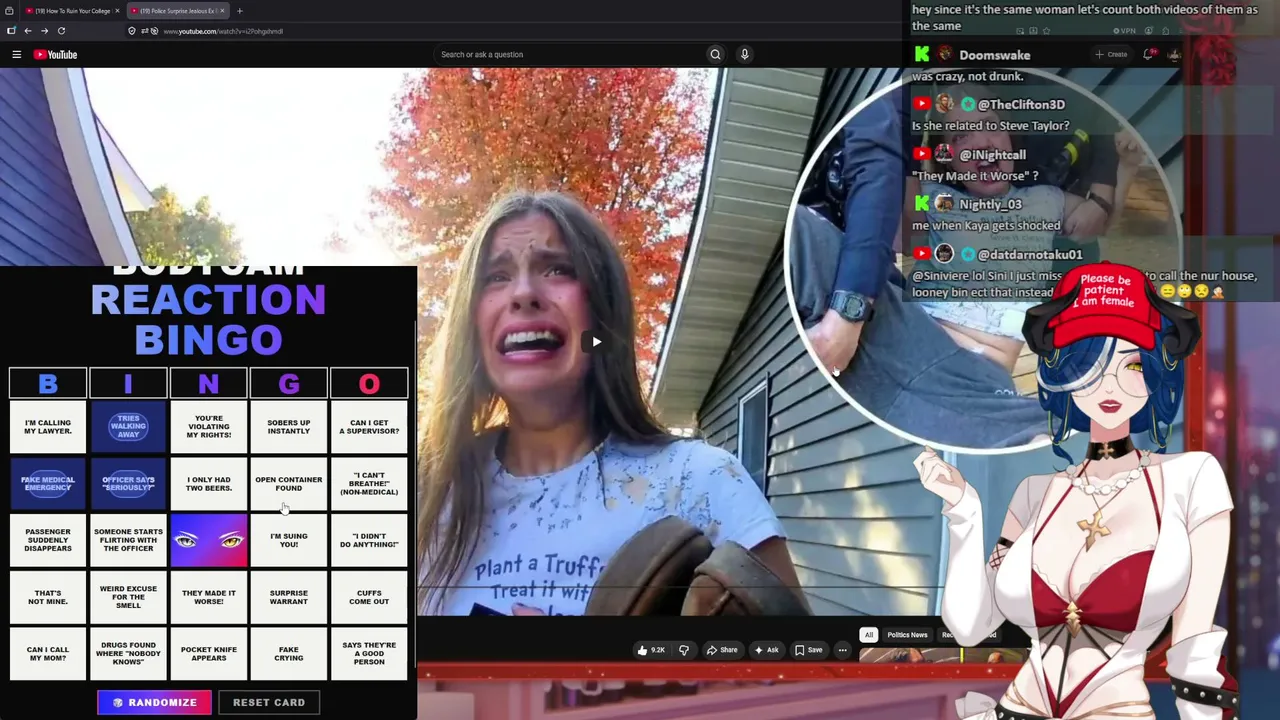
Task: Mark 'CAN I GET A SUPERVISOR?' square
Action: pyautogui.click(x=369, y=427)
